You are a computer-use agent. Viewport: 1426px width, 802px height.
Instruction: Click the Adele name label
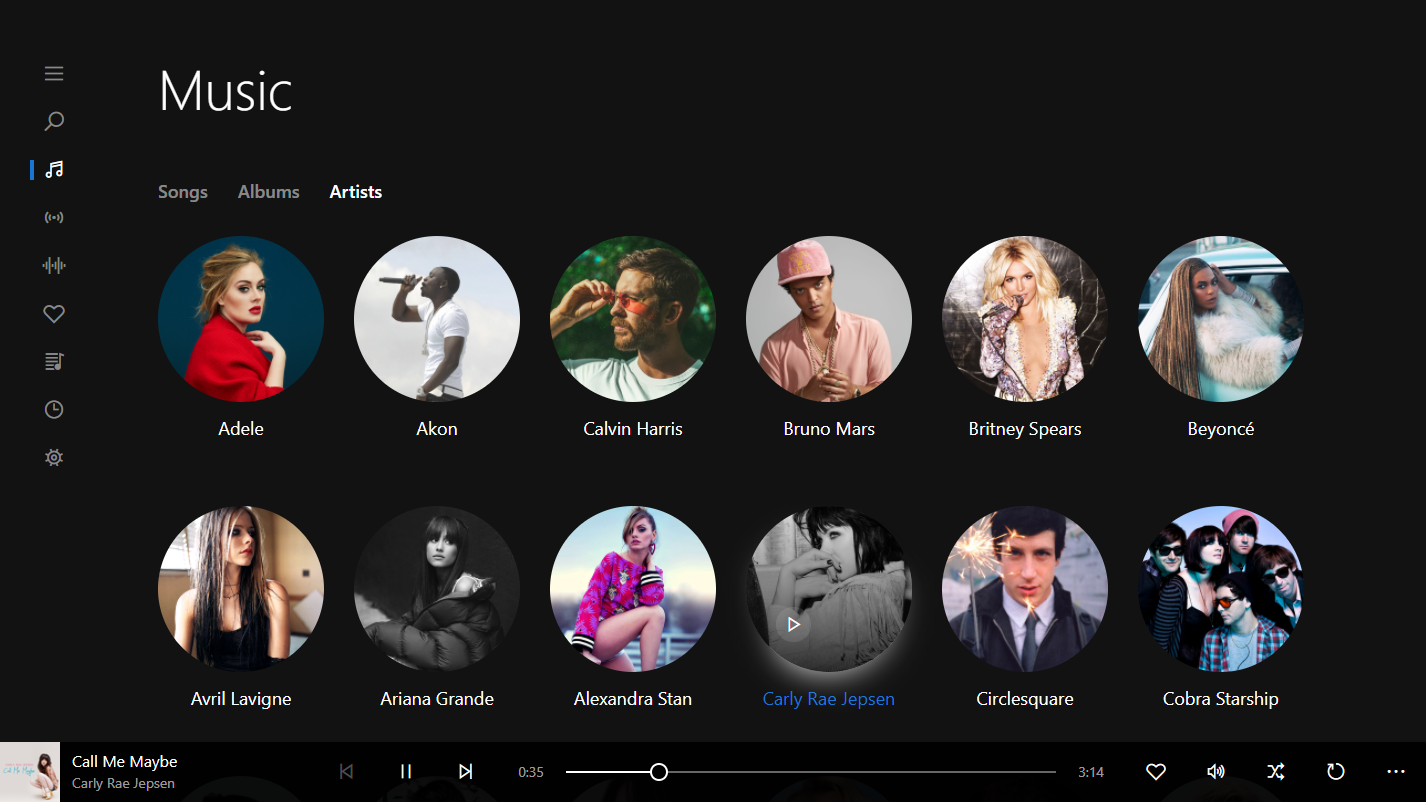point(241,429)
